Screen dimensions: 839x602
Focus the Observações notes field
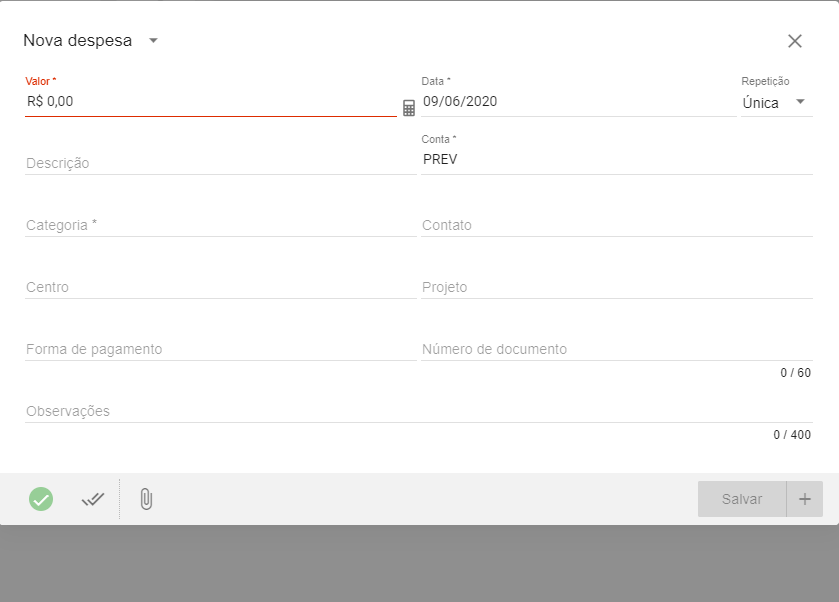(418, 411)
